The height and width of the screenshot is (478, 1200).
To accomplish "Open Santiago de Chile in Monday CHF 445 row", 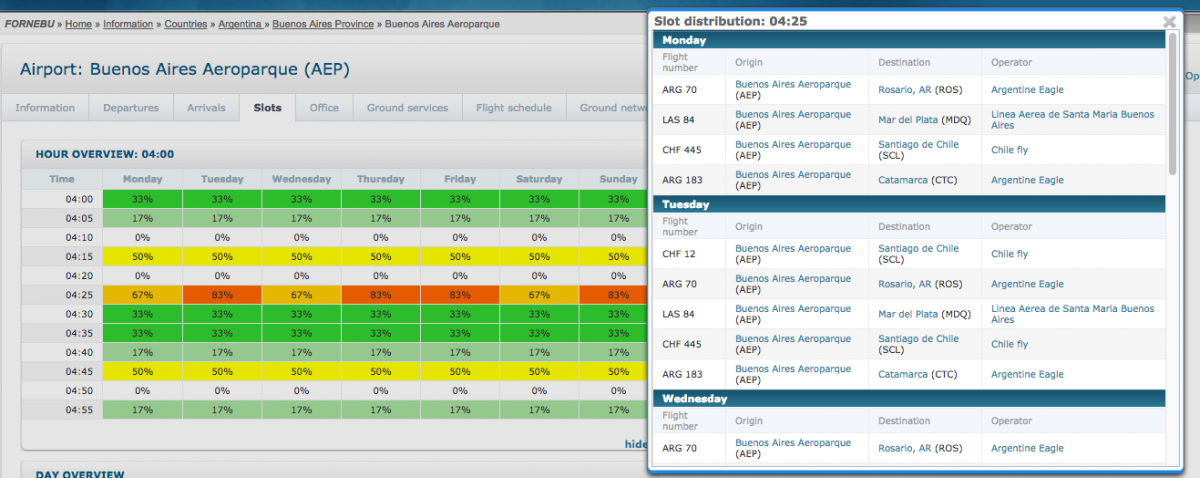I will pyautogui.click(x=918, y=144).
